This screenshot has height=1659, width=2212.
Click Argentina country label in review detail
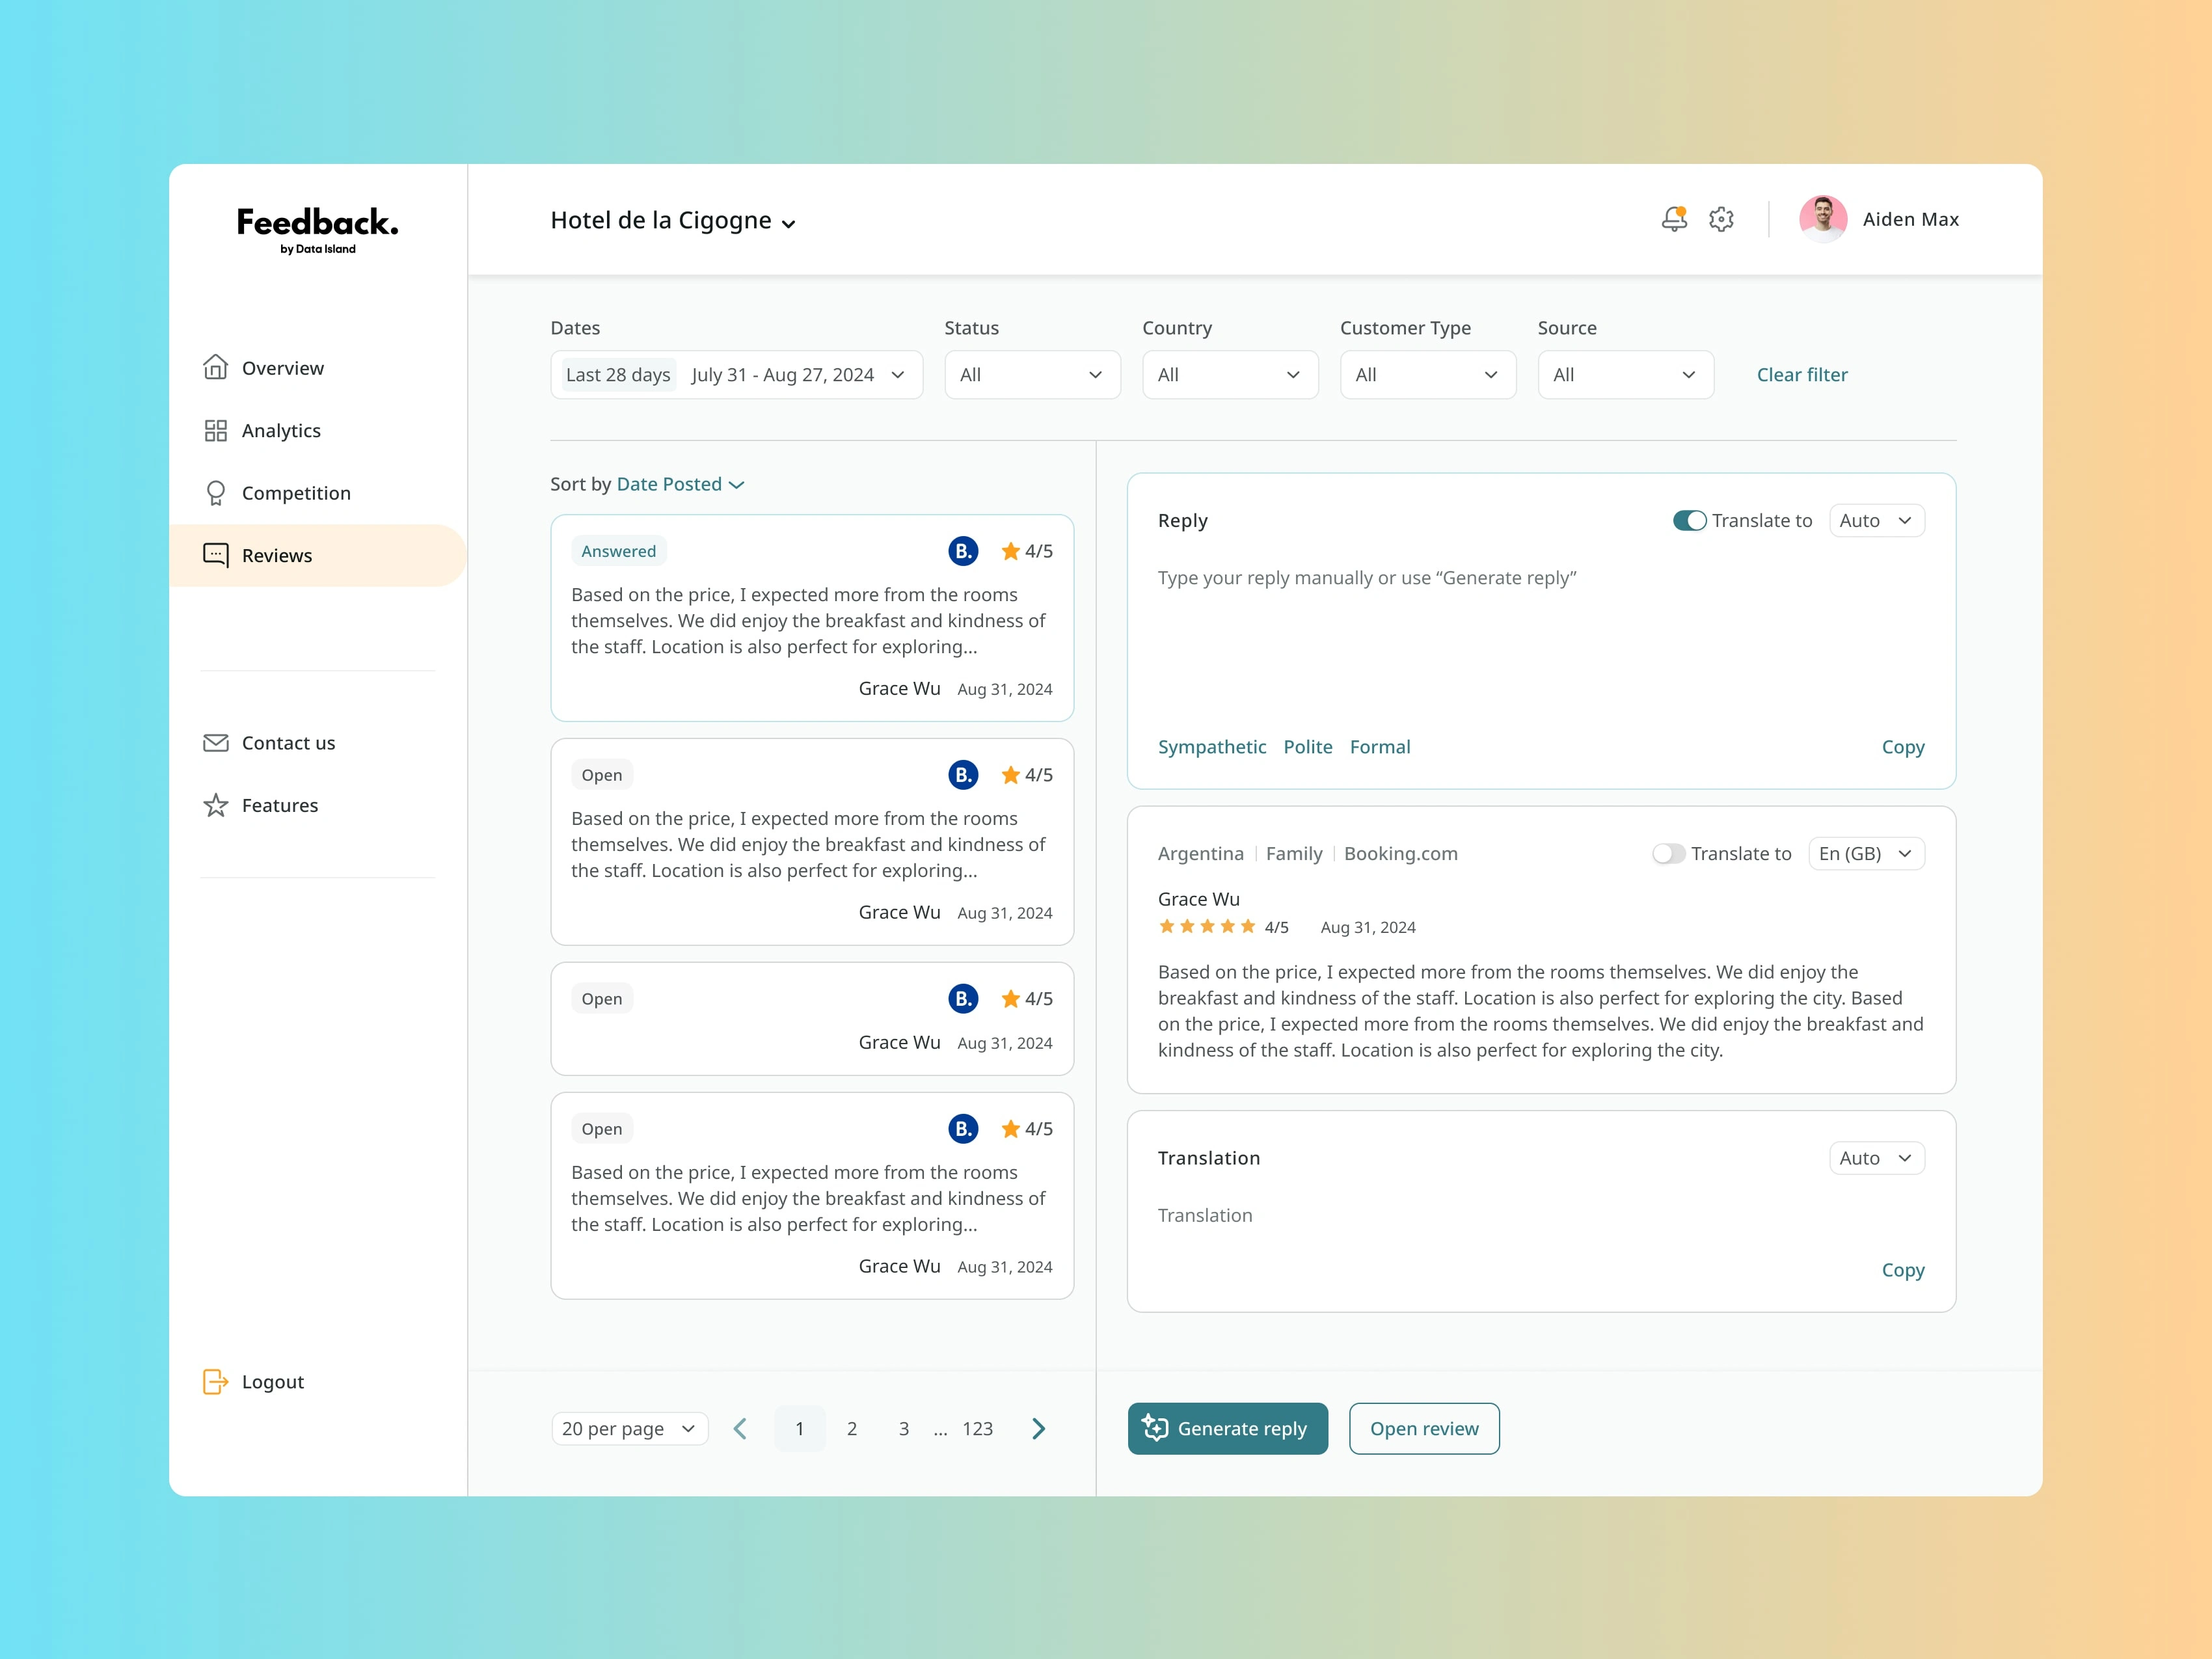coord(1201,854)
